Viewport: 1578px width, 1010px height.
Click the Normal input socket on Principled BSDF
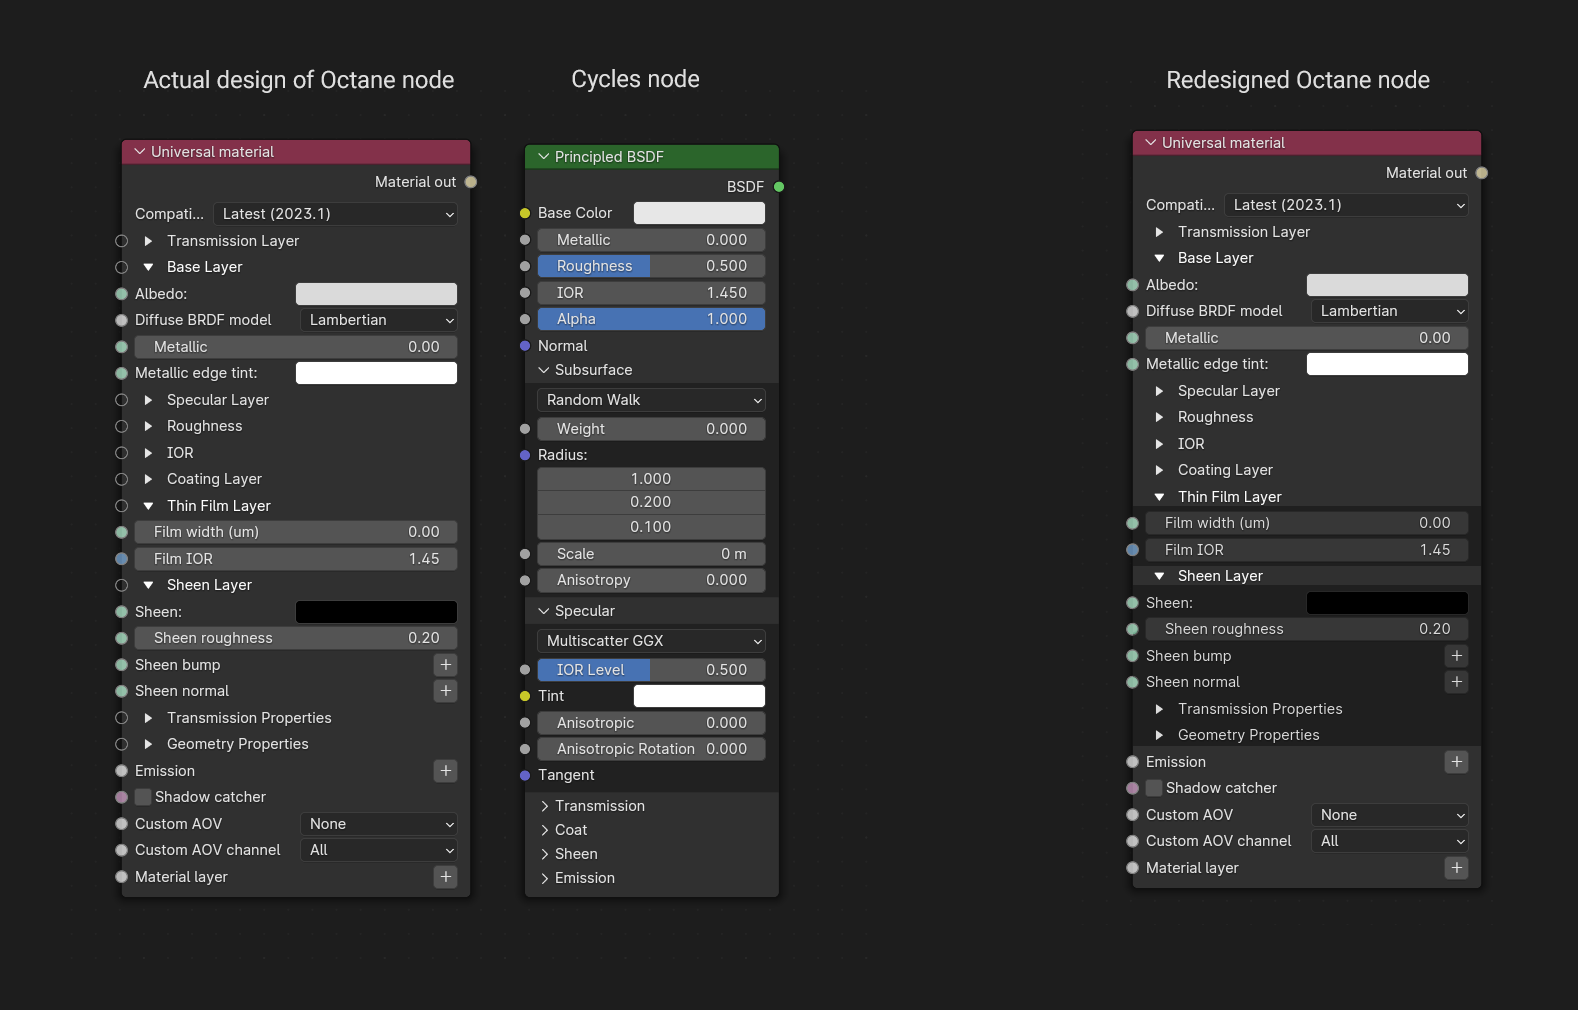pos(525,346)
